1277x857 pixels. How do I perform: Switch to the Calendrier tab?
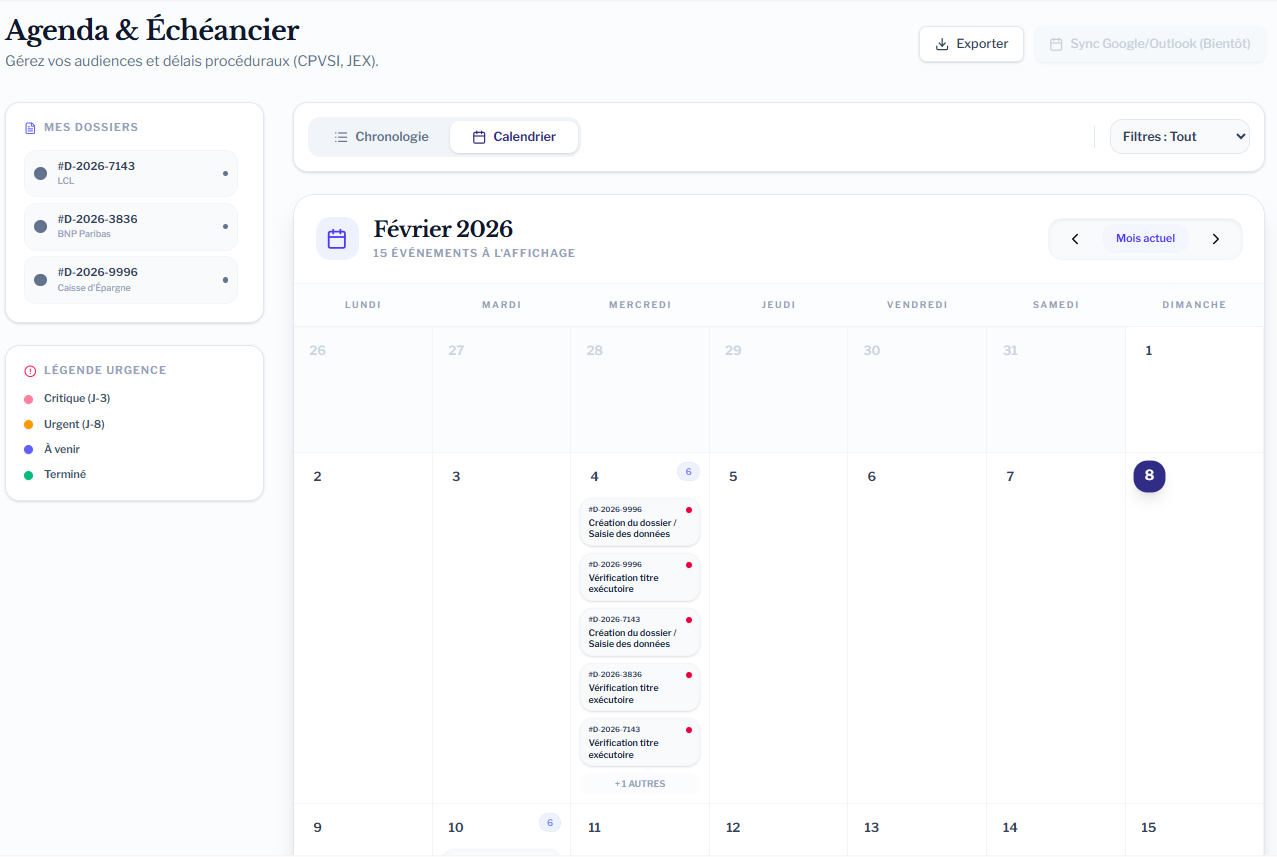point(514,136)
